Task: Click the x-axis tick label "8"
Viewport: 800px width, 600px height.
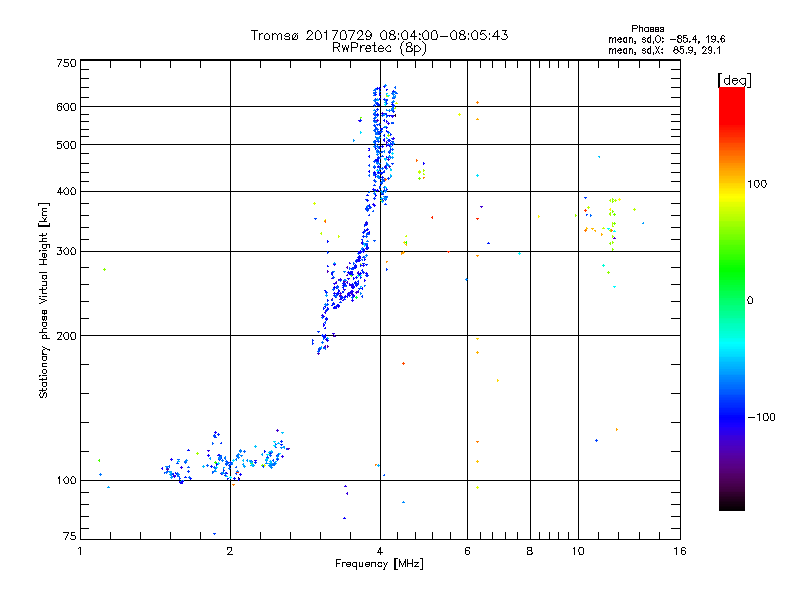Action: [x=530, y=551]
